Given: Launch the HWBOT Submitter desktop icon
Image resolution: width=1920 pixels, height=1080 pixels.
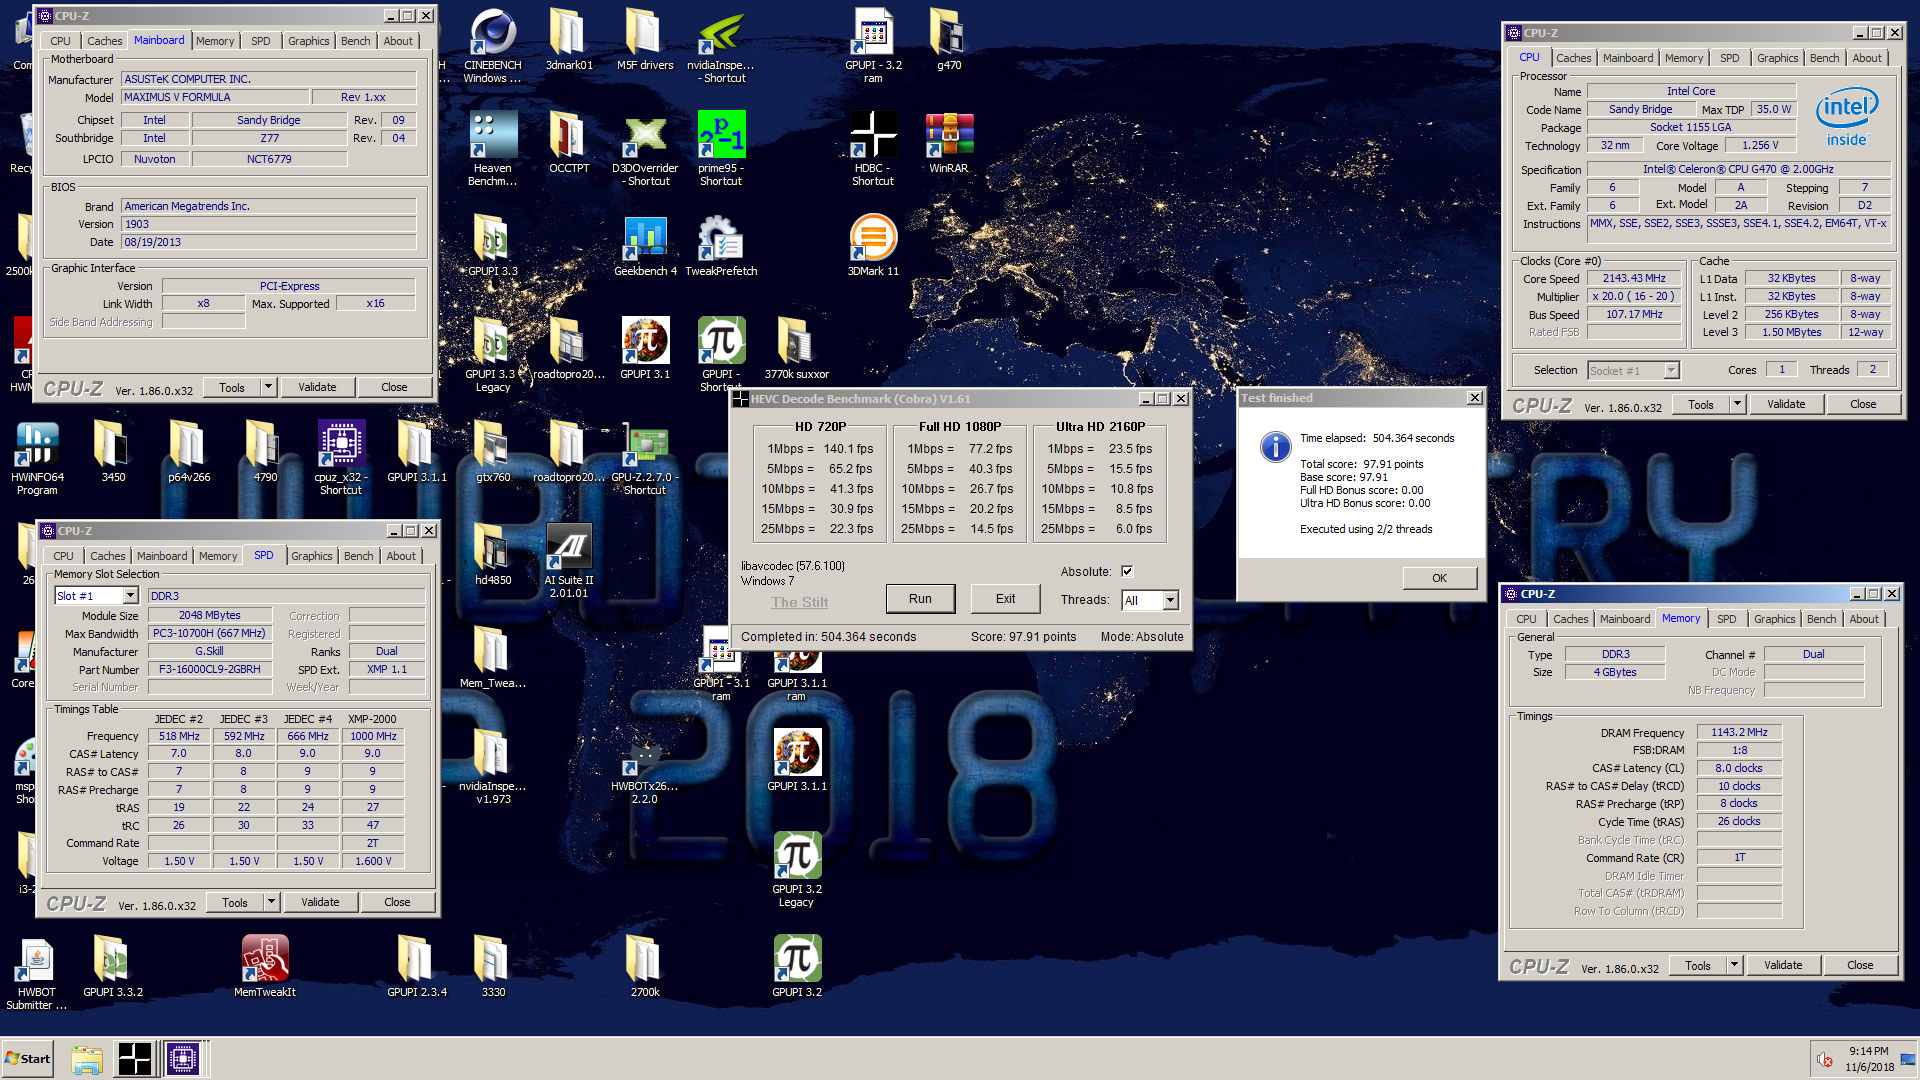Looking at the screenshot, I should pyautogui.click(x=37, y=973).
